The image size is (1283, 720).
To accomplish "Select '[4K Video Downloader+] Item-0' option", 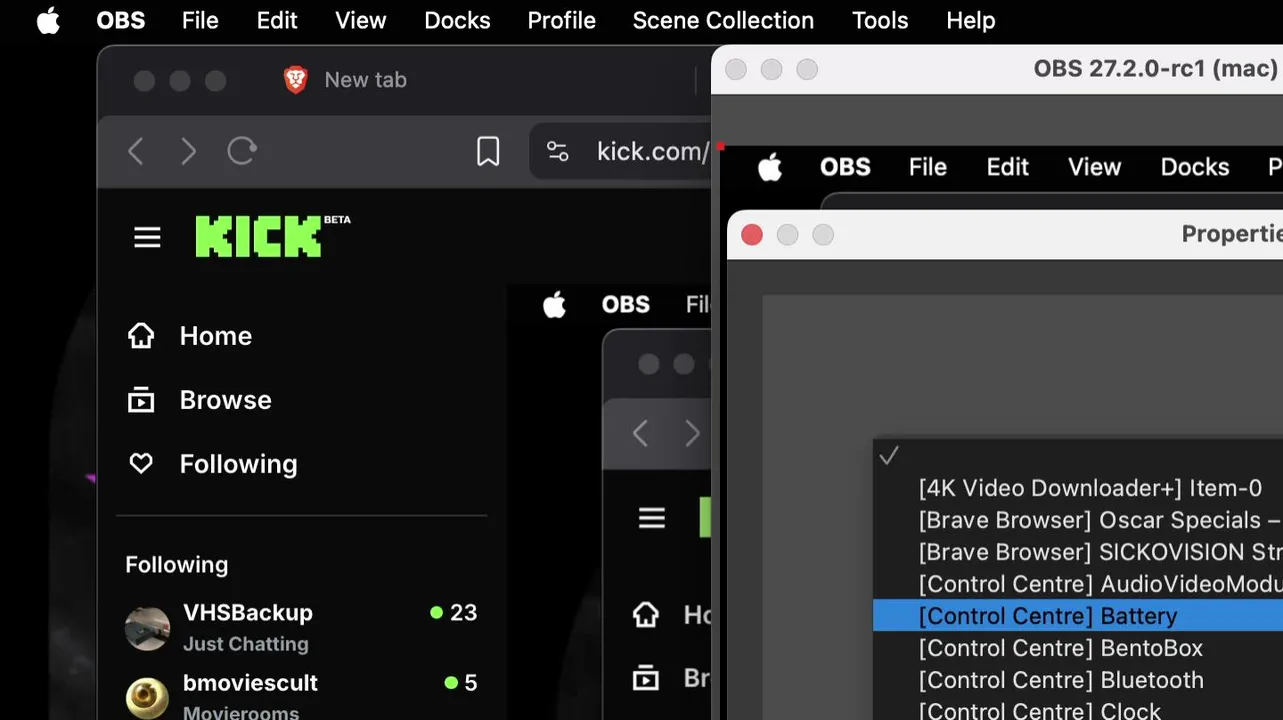I will pos(1078,488).
